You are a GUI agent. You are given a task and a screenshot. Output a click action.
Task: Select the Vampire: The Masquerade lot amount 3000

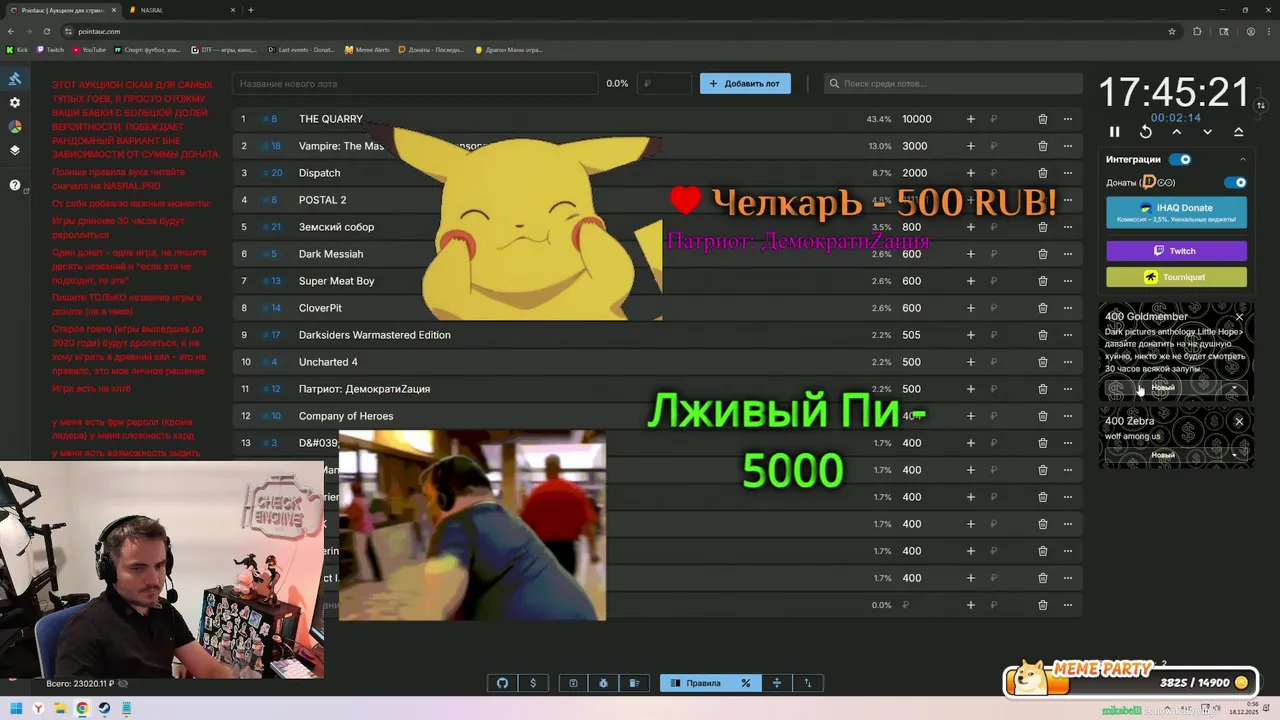[x=915, y=146]
